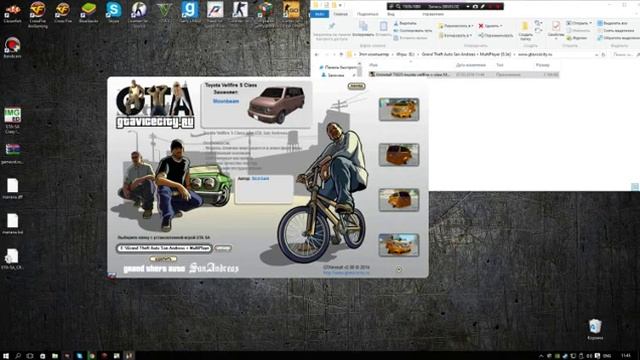Expand the Move to dropdown in ribbon
Image resolution: width=640 pixels, height=360 pixels.
pos(472,26)
